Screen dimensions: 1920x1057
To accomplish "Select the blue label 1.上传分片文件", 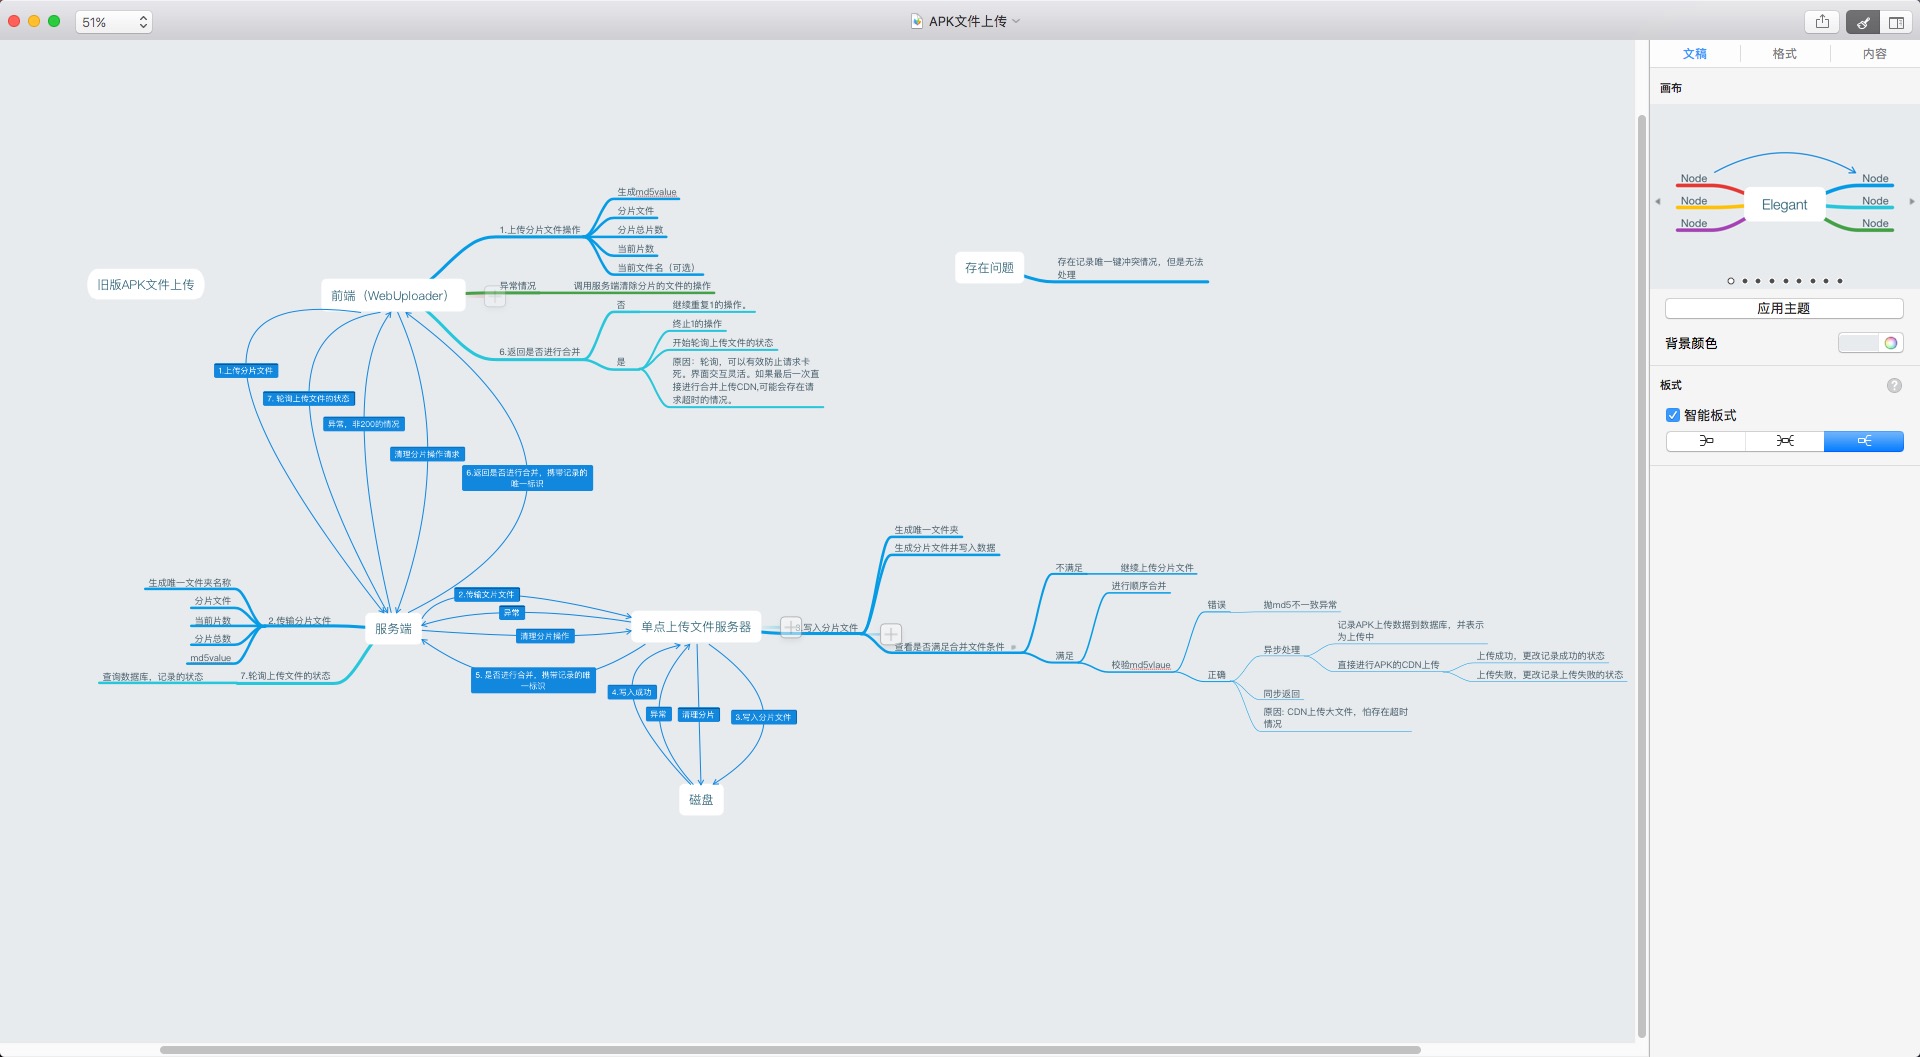I will [246, 371].
